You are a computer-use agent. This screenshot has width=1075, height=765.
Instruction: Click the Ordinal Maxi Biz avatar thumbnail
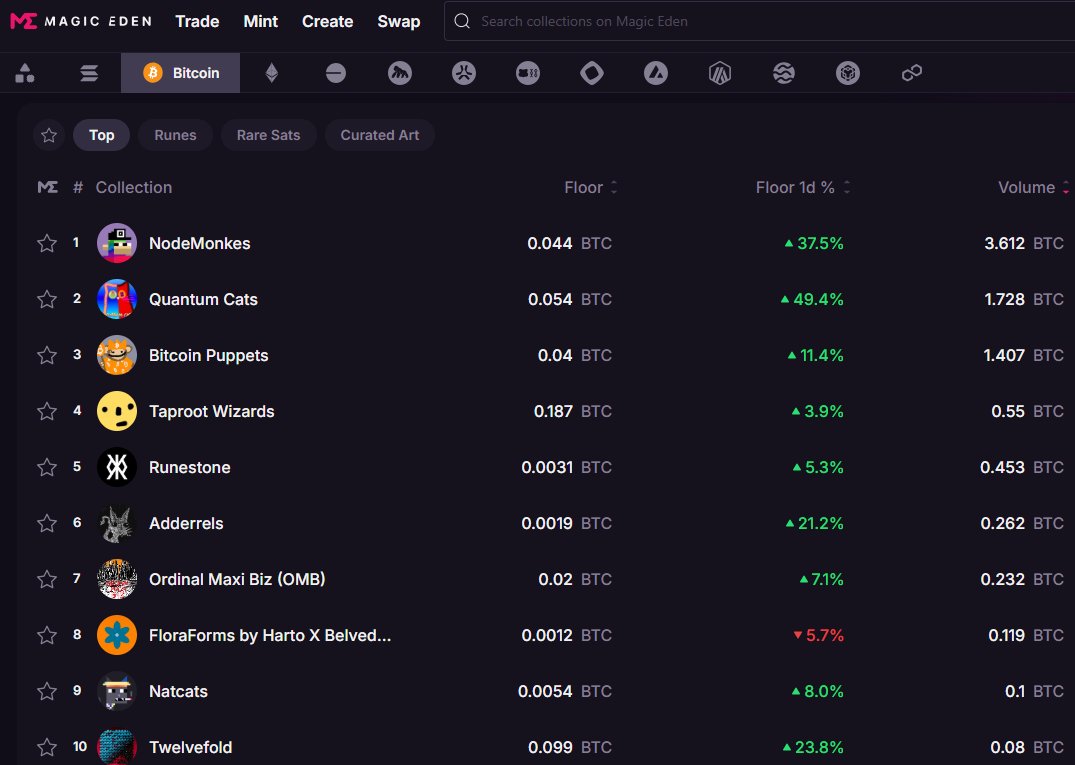[x=117, y=579]
